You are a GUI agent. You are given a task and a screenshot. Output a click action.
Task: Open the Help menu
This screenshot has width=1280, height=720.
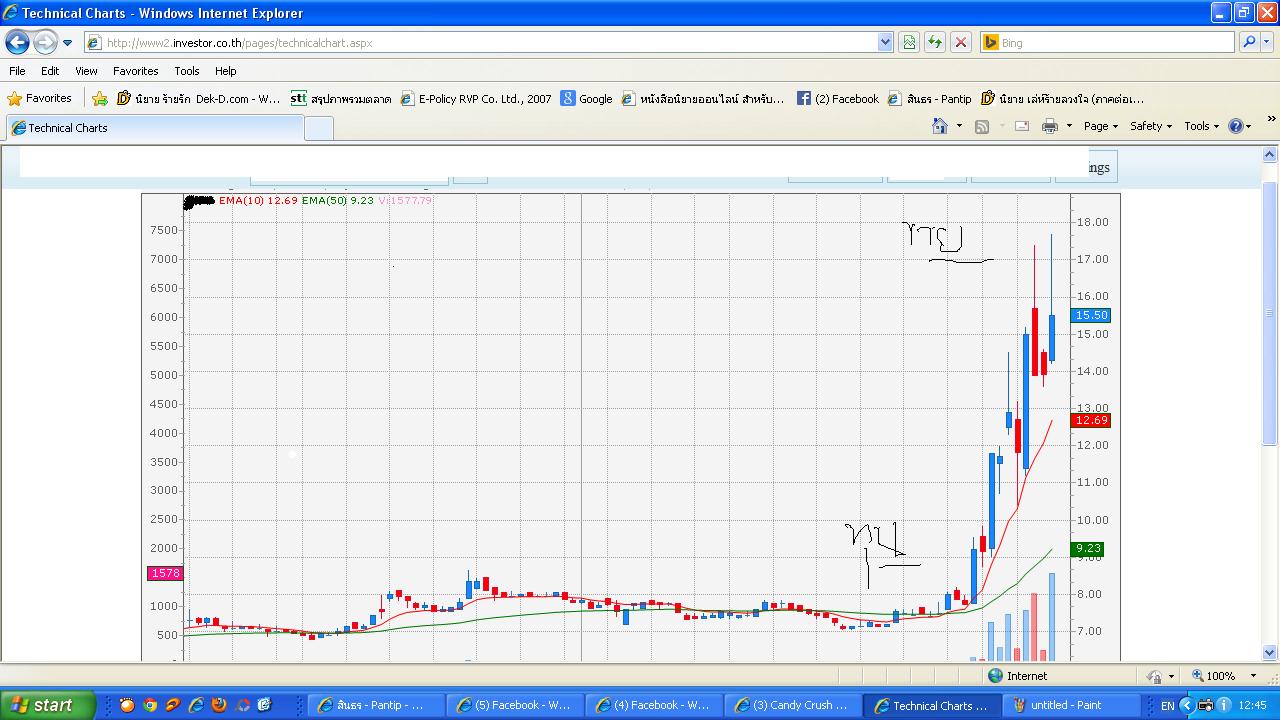click(226, 71)
